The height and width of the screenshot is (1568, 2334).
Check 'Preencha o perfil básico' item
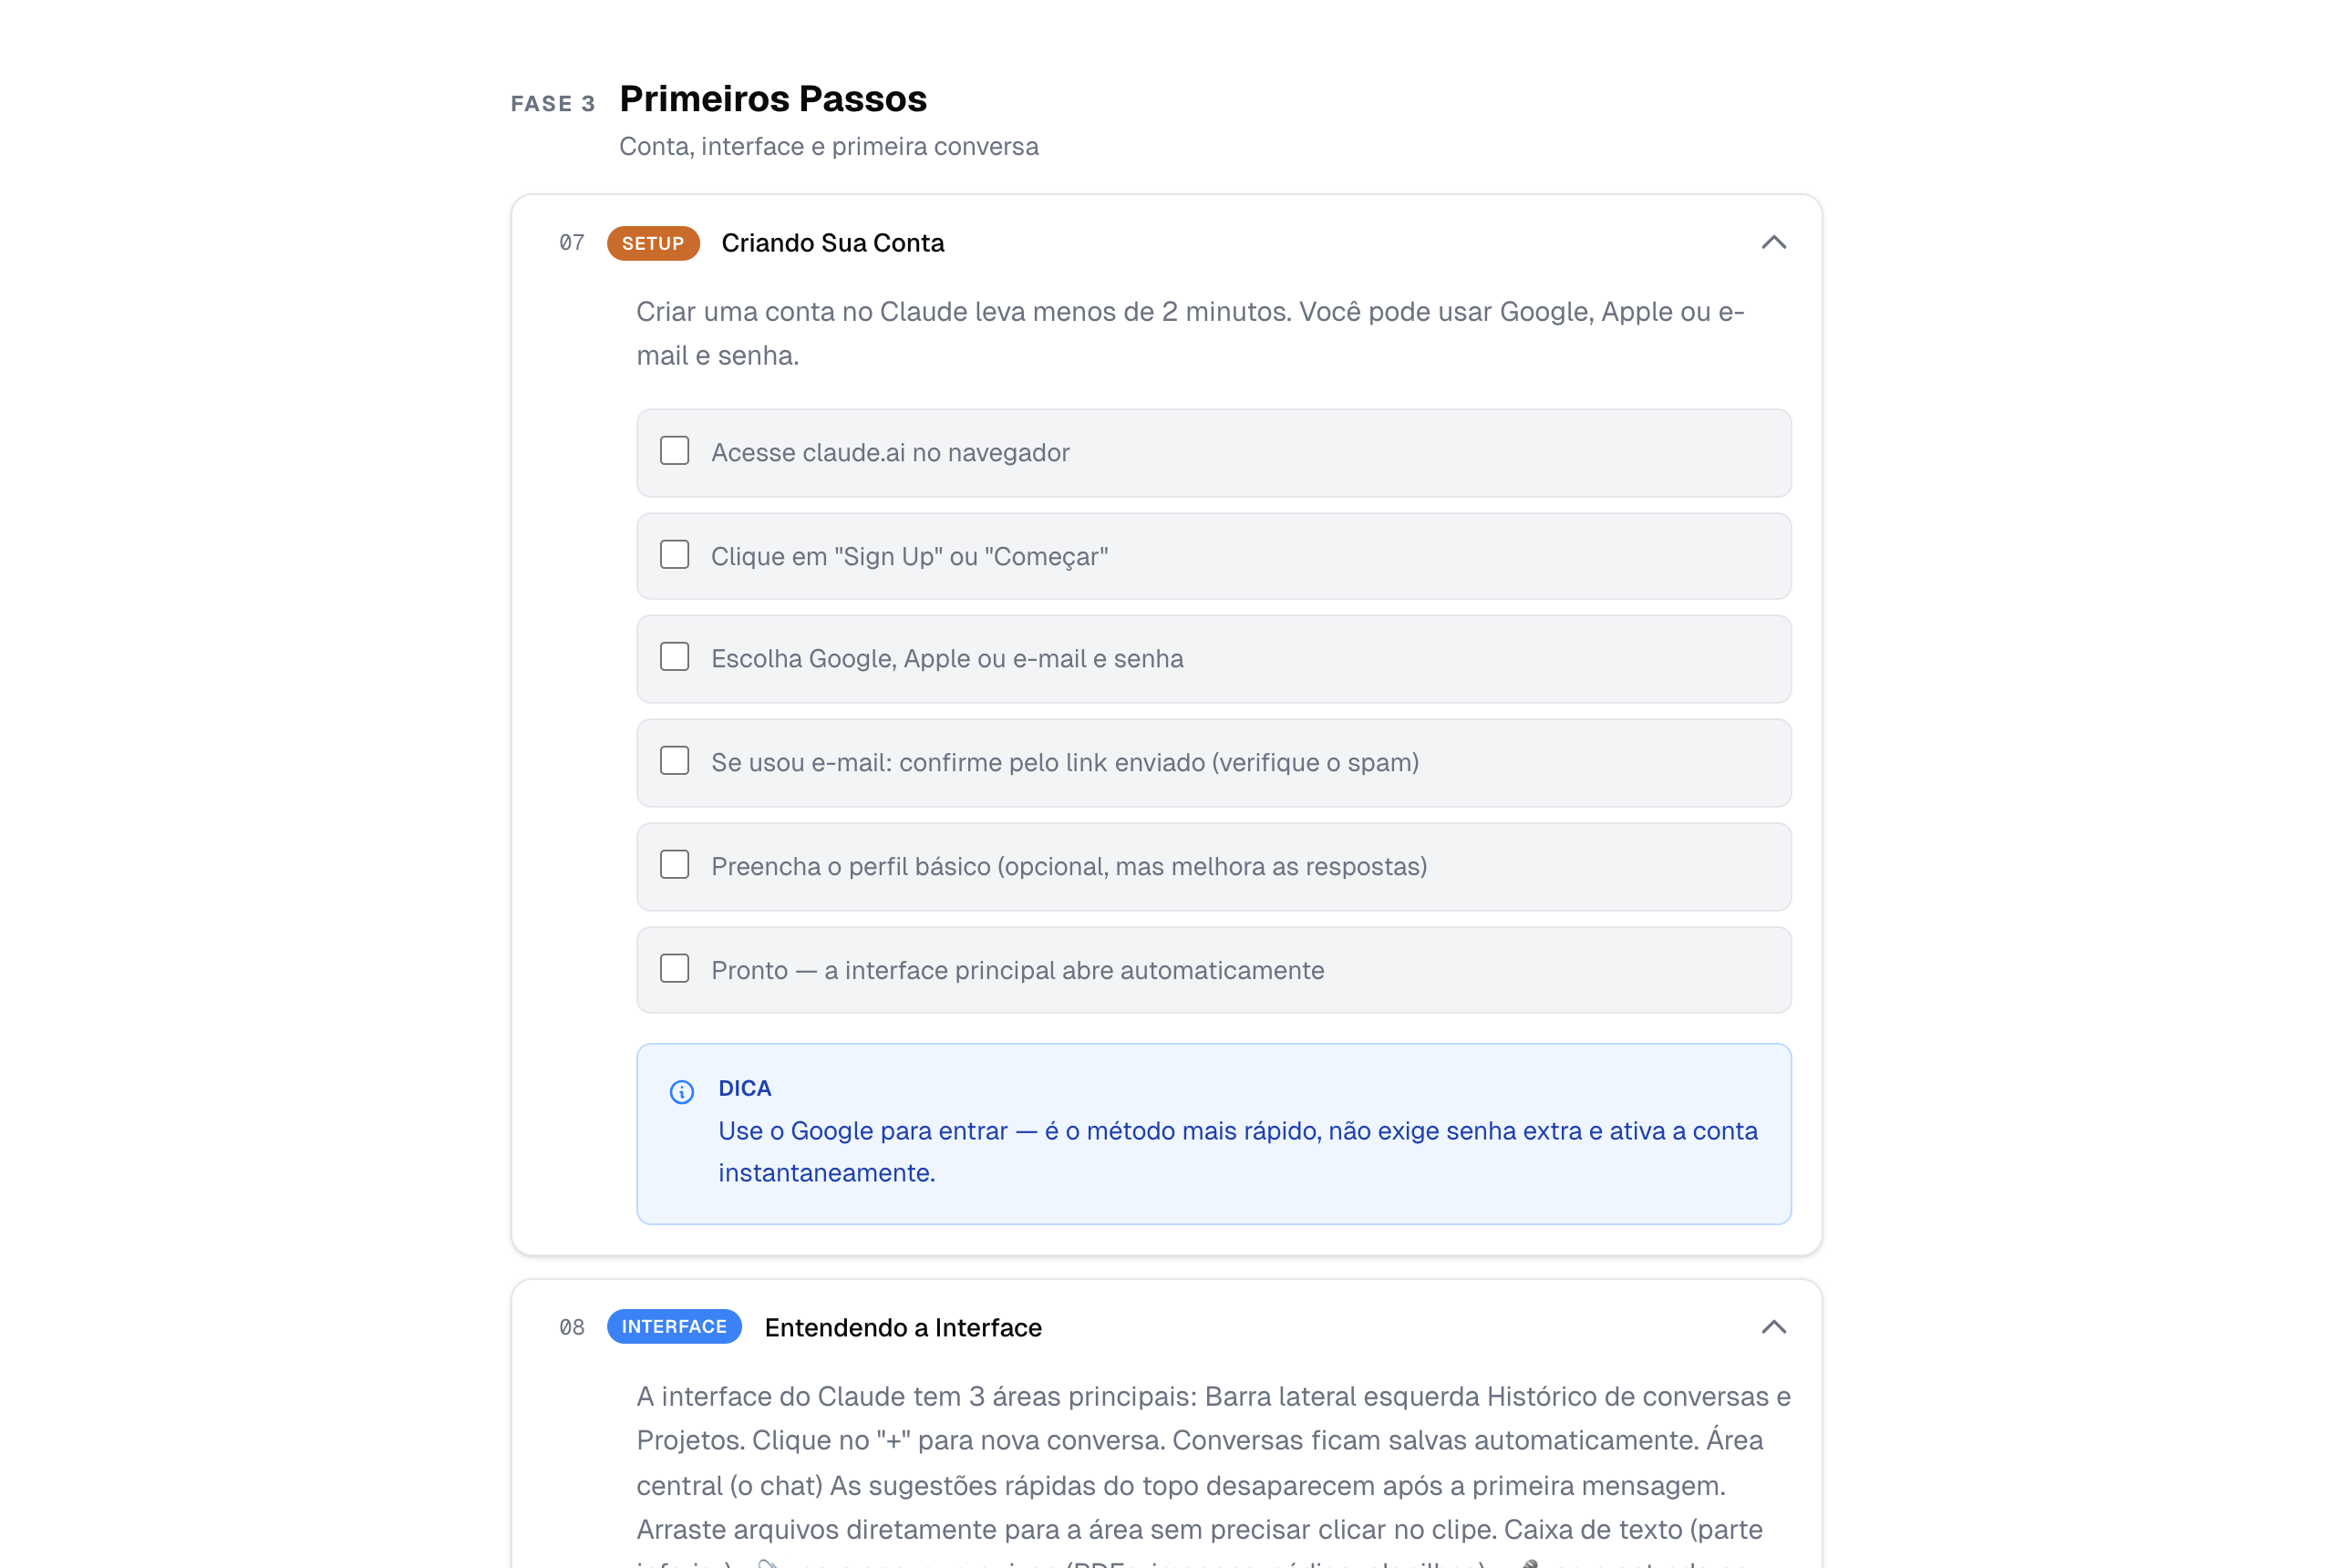(674, 864)
